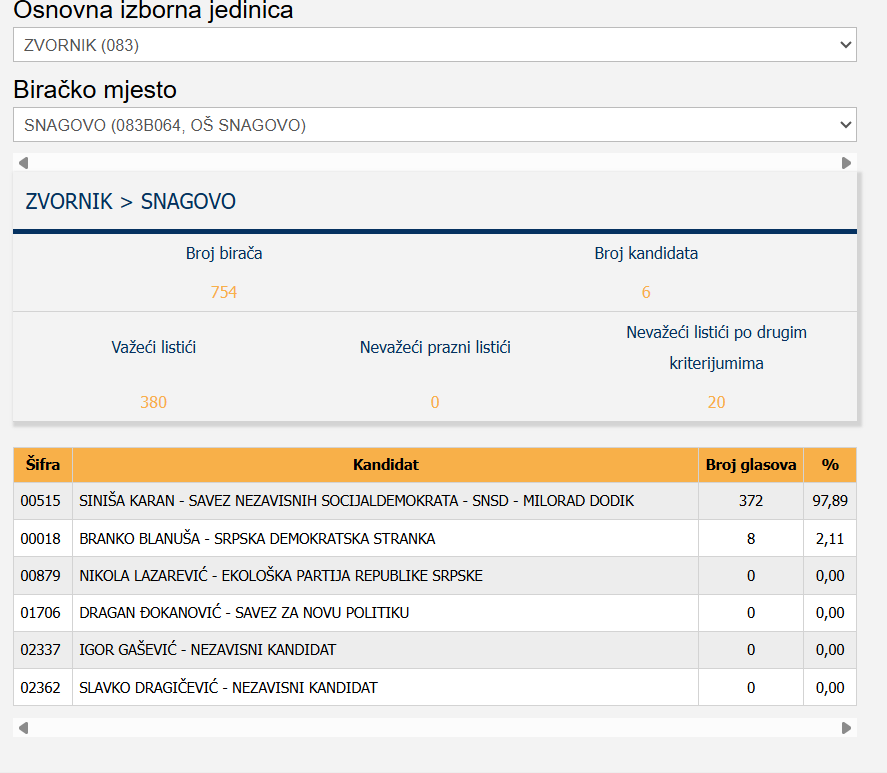Open the ZVORNIK (083) electoral unit dropdown
This screenshot has width=887, height=773.
(434, 45)
